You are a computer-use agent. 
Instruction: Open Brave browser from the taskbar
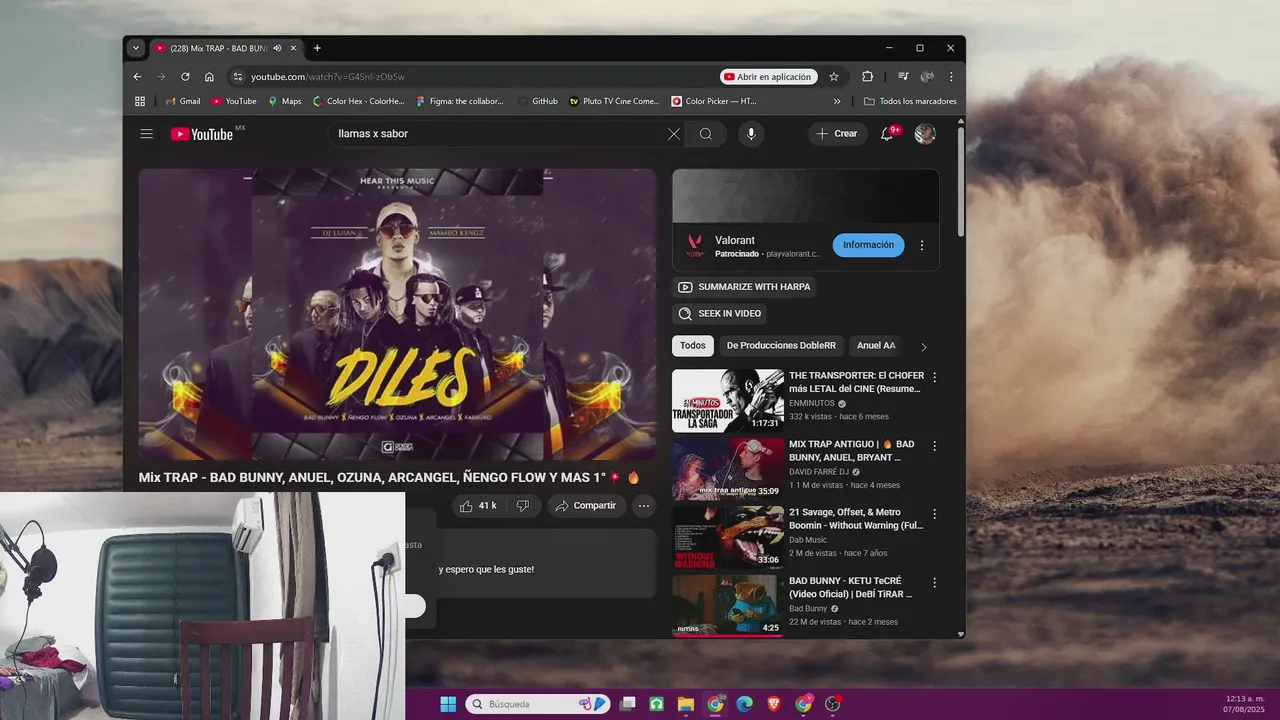(x=774, y=704)
